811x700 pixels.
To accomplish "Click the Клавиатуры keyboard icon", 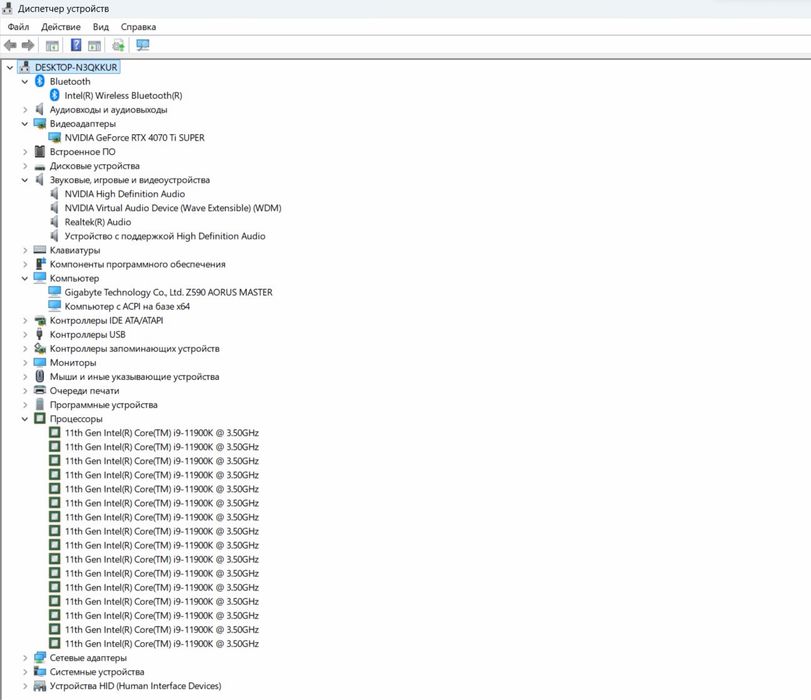I will [x=40, y=250].
